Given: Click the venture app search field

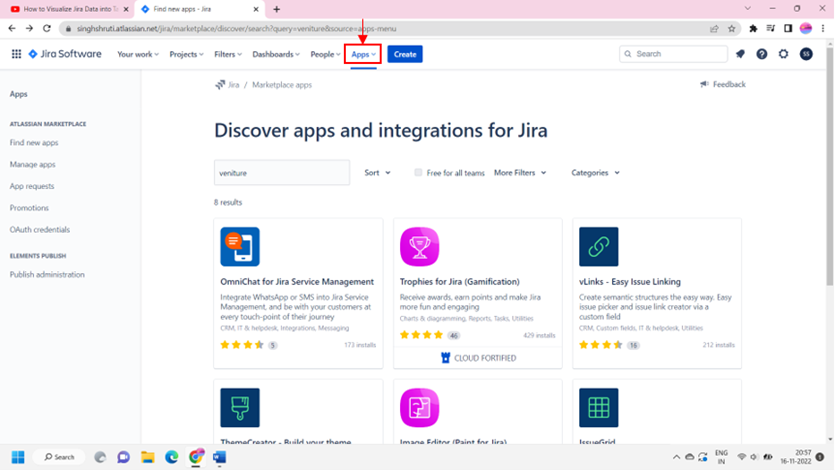Looking at the screenshot, I should click(x=282, y=172).
